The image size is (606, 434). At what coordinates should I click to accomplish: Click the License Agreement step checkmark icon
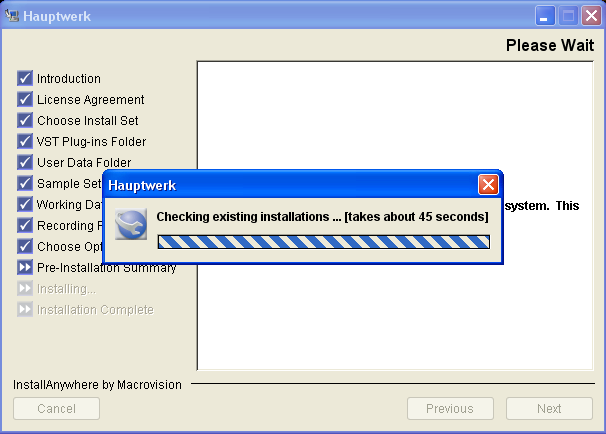click(25, 99)
